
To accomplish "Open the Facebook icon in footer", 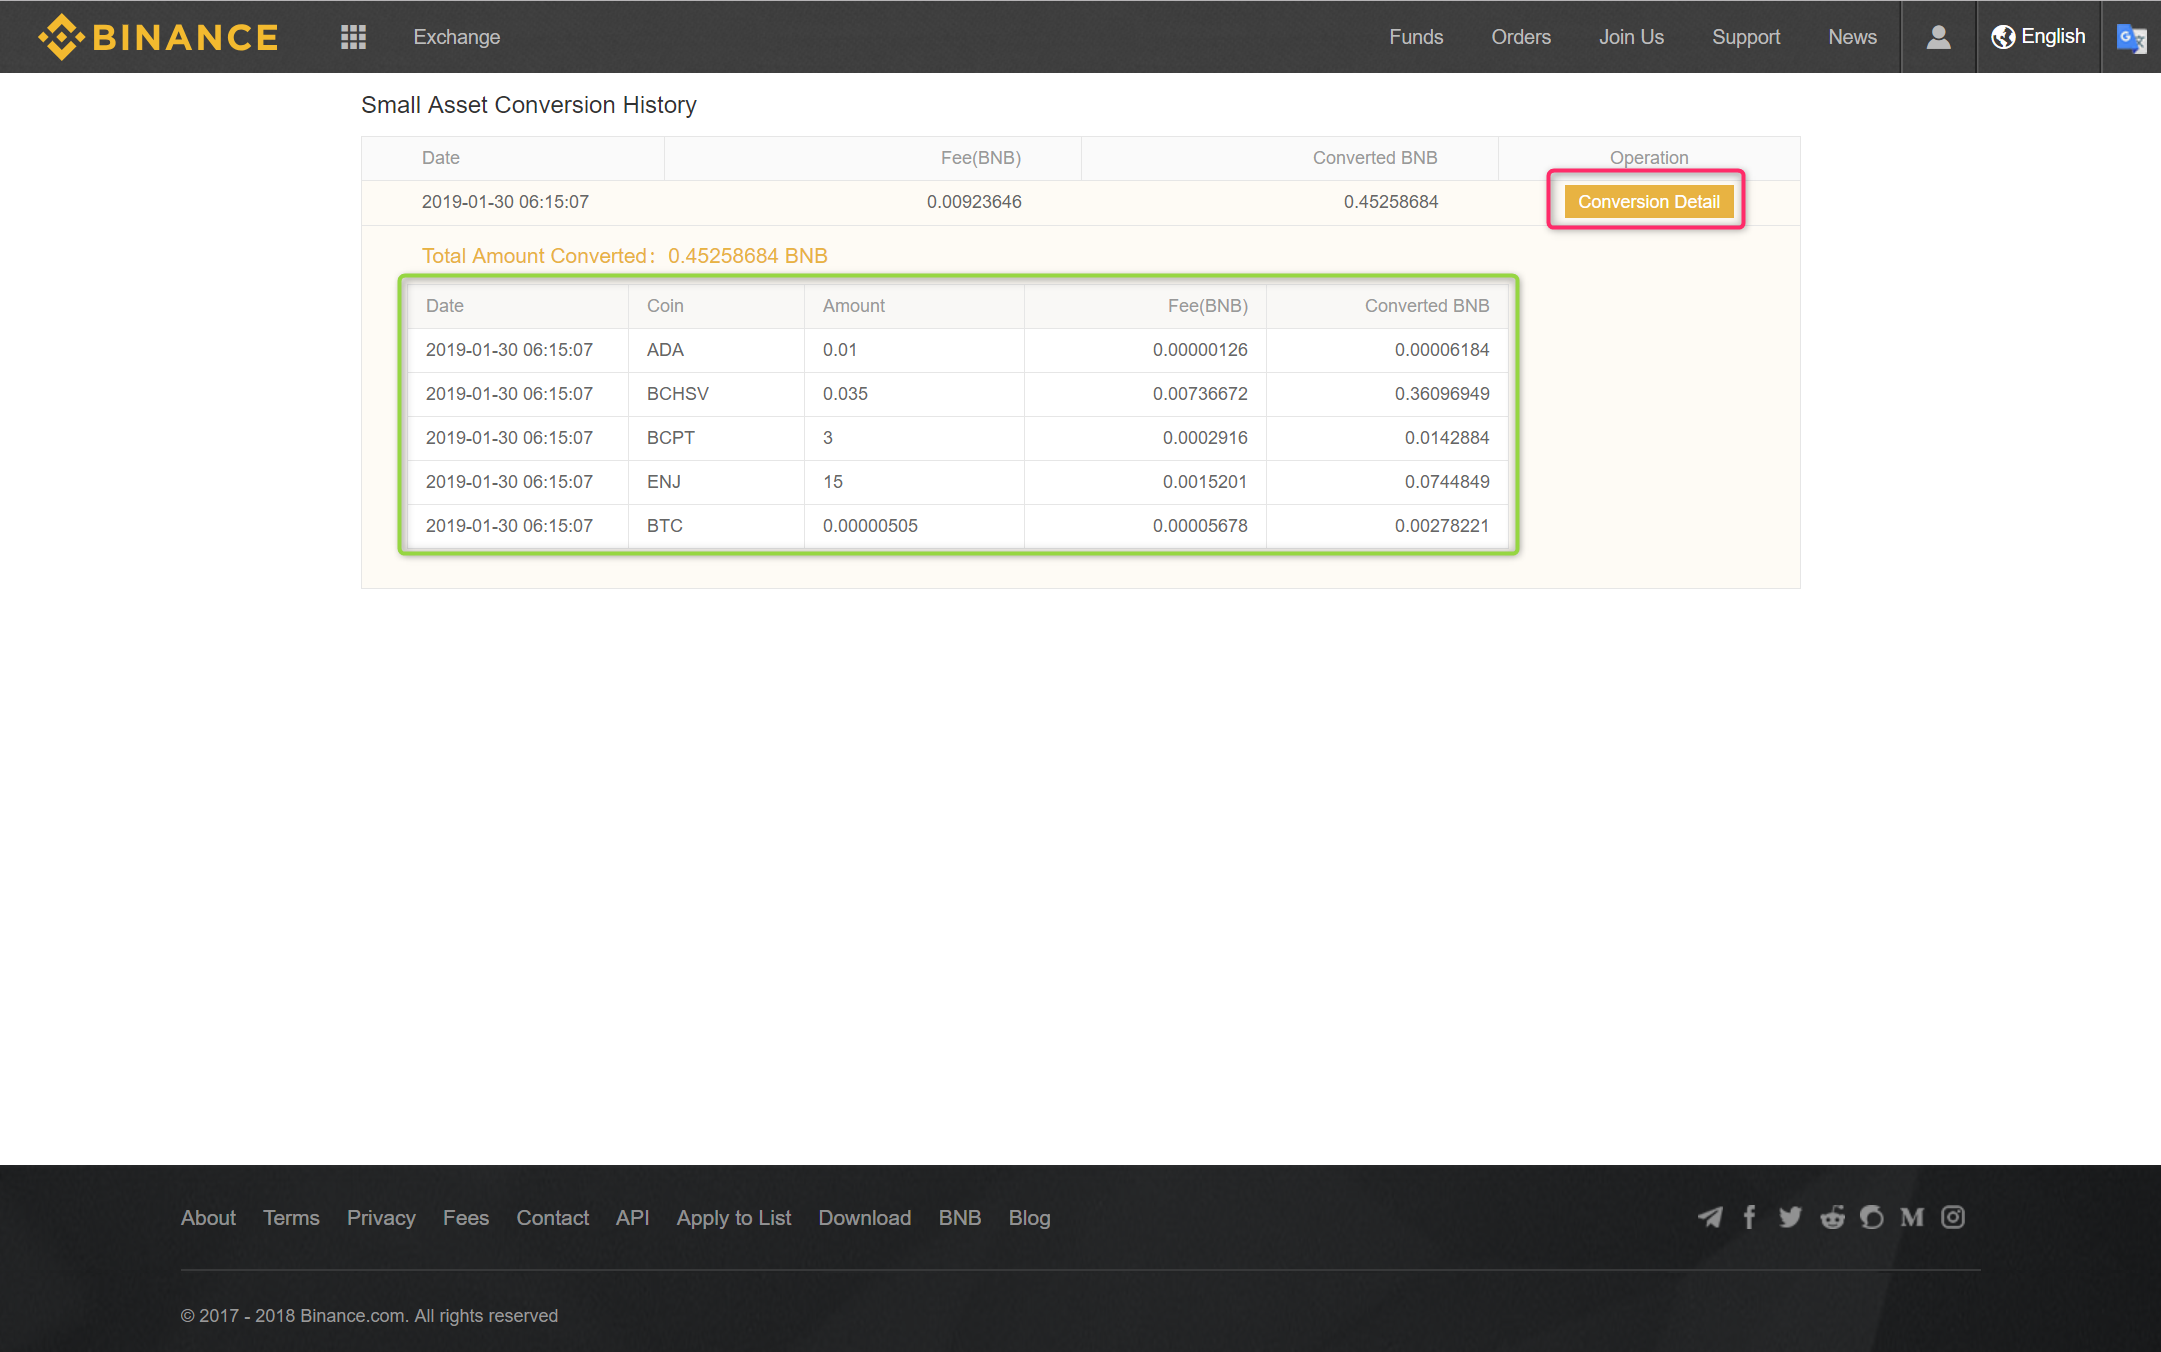I will pos(1749,1217).
